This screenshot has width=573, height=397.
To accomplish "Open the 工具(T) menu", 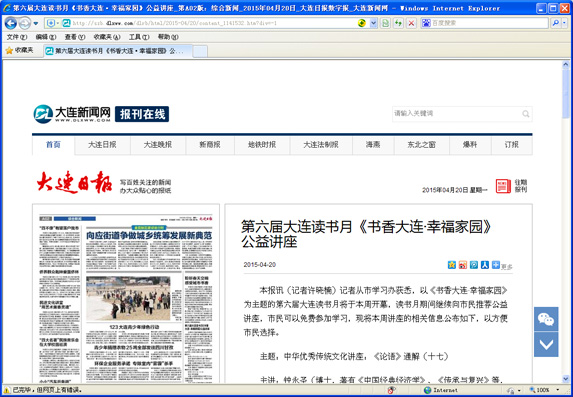I will 139,37.
